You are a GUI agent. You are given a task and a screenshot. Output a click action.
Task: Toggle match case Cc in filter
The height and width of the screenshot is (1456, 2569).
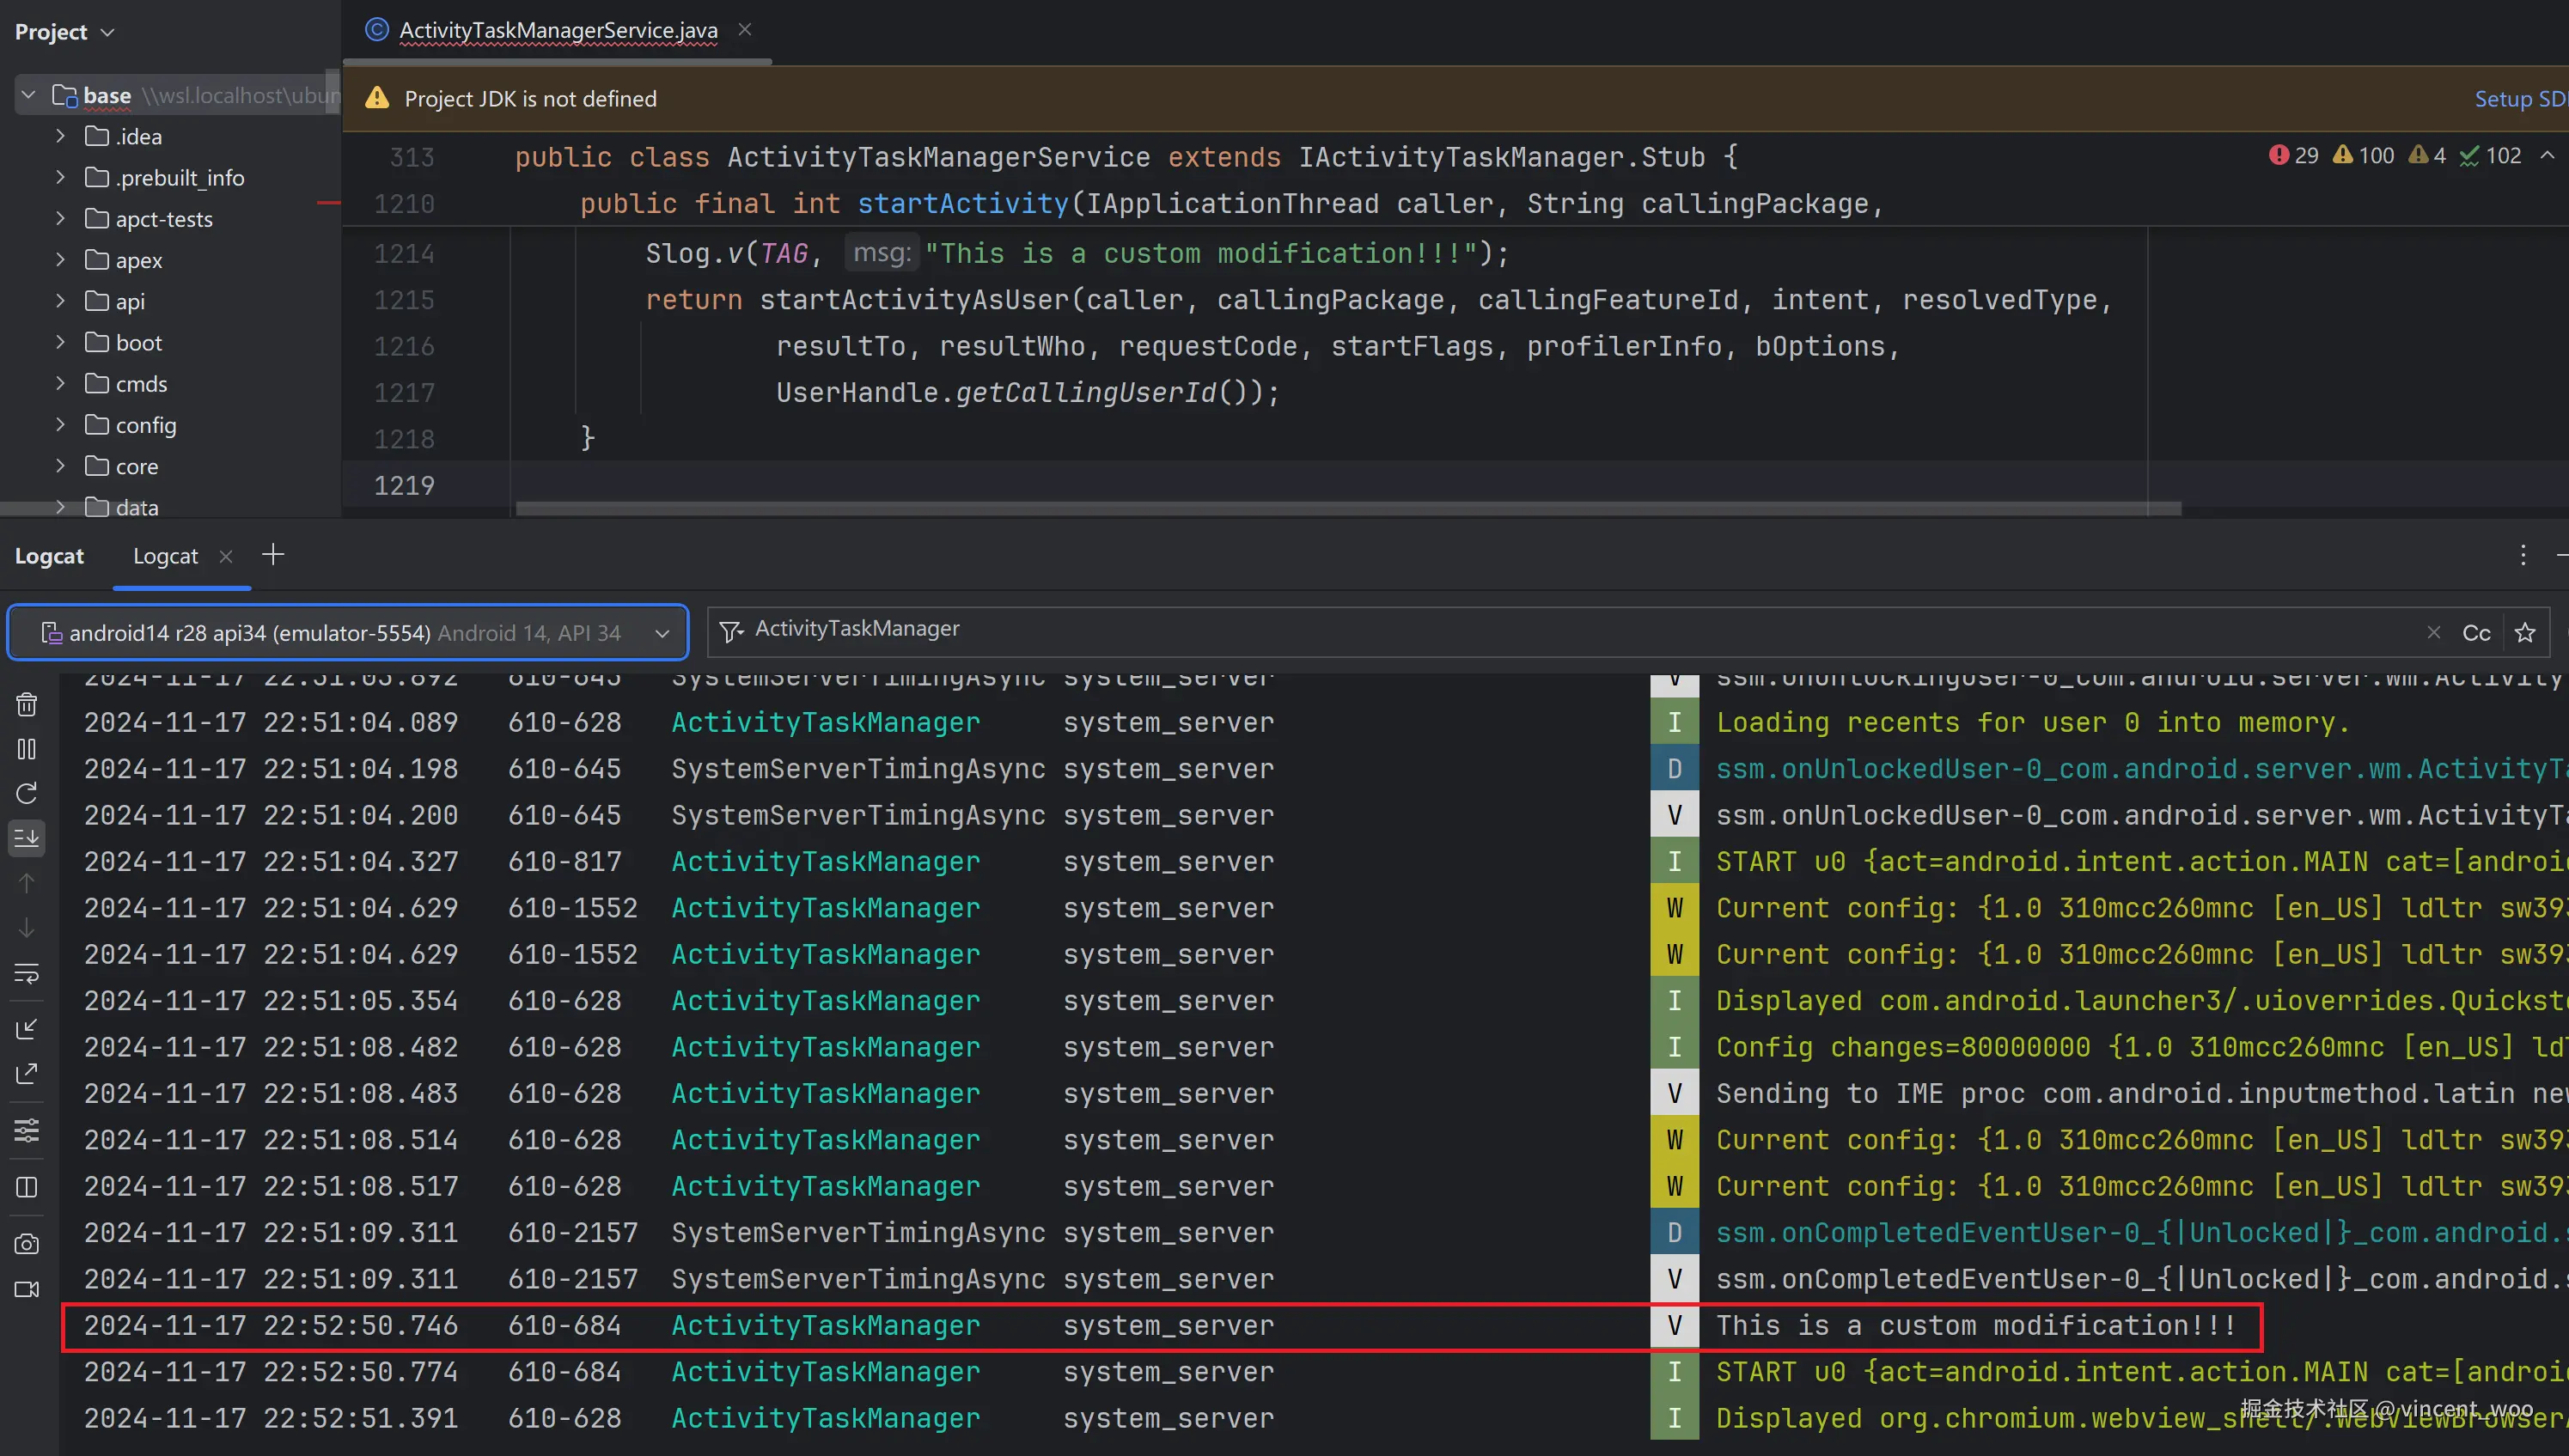pos(2475,633)
